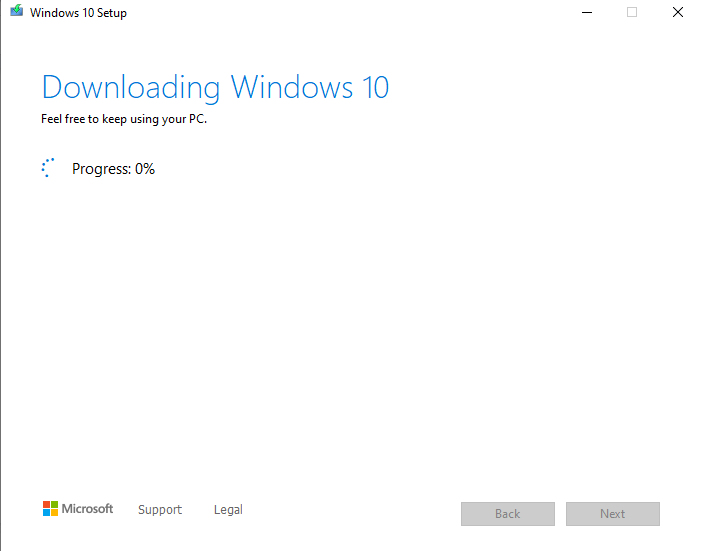Open the Legal link

pyautogui.click(x=228, y=509)
